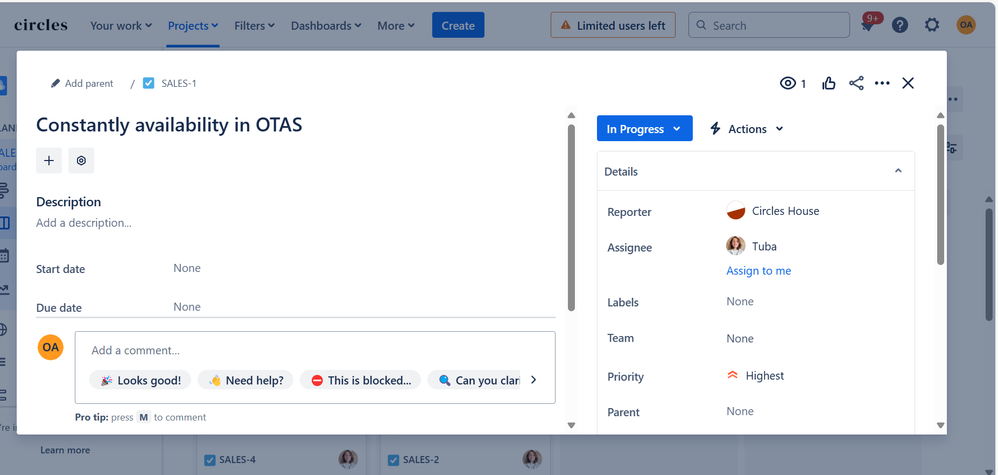Click the Learn more link behind the dialog
The image size is (998, 475).
tap(65, 450)
